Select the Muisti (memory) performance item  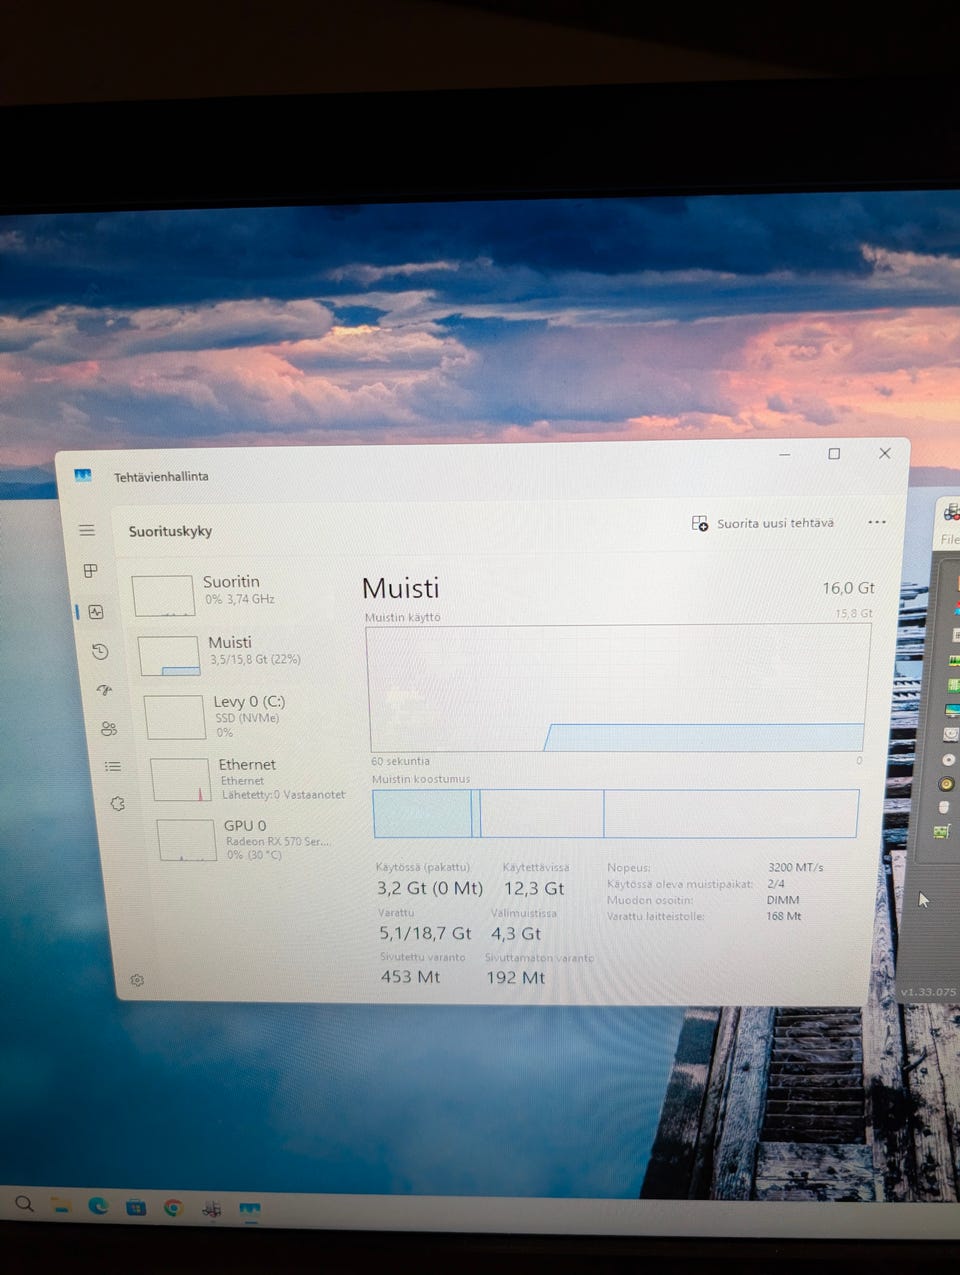(245, 654)
